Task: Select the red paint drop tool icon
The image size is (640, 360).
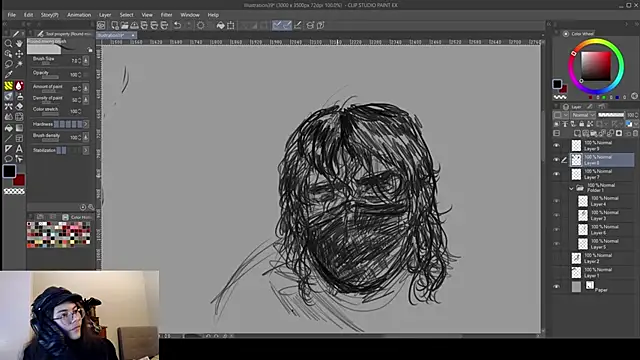Action: 19,86
